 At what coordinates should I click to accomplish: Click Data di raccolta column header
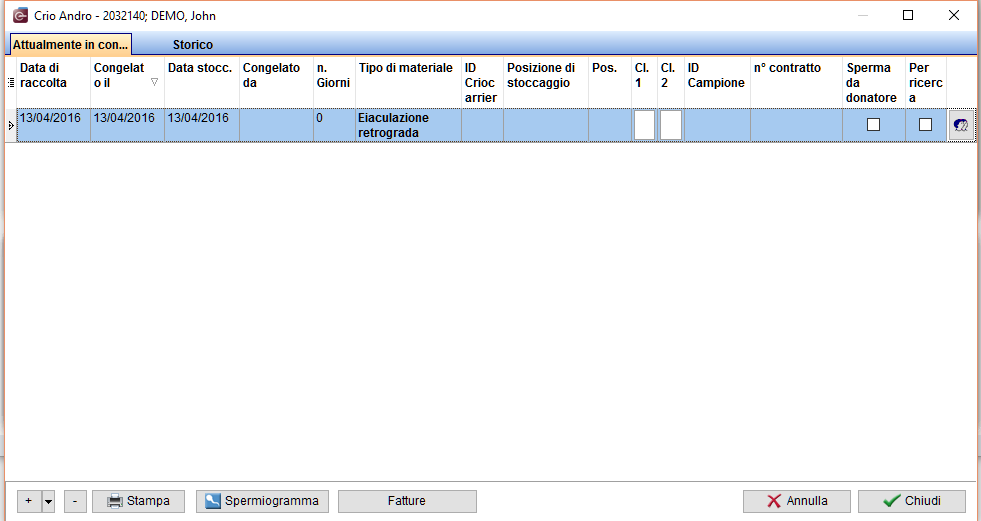point(54,83)
